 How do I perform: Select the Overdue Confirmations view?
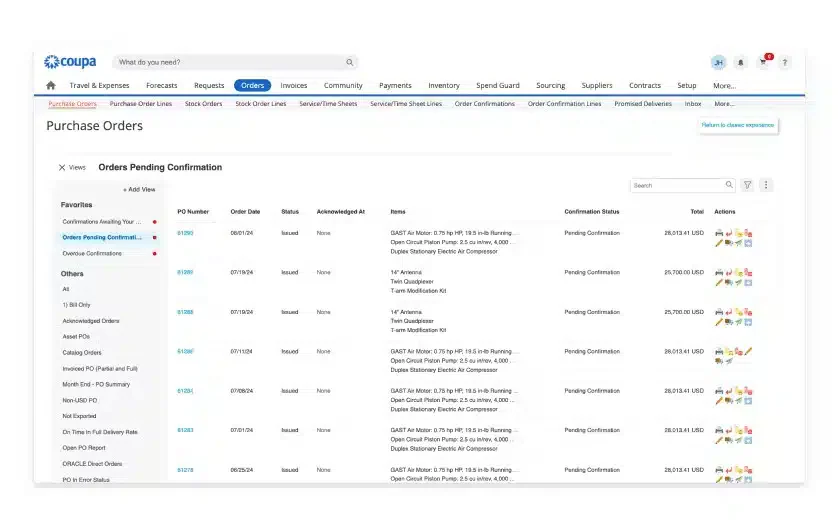(x=92, y=254)
